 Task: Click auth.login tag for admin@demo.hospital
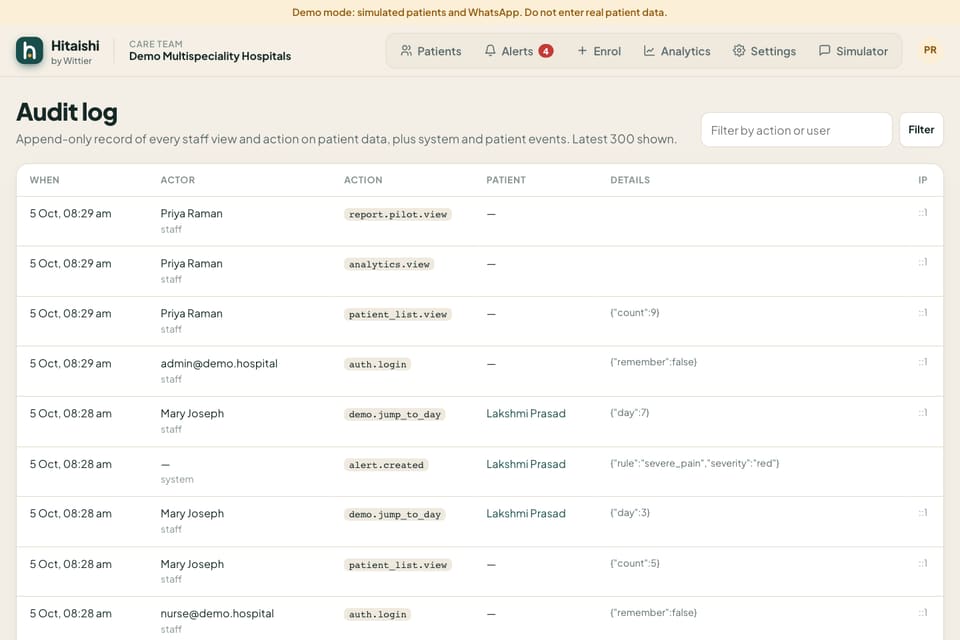tap(378, 364)
